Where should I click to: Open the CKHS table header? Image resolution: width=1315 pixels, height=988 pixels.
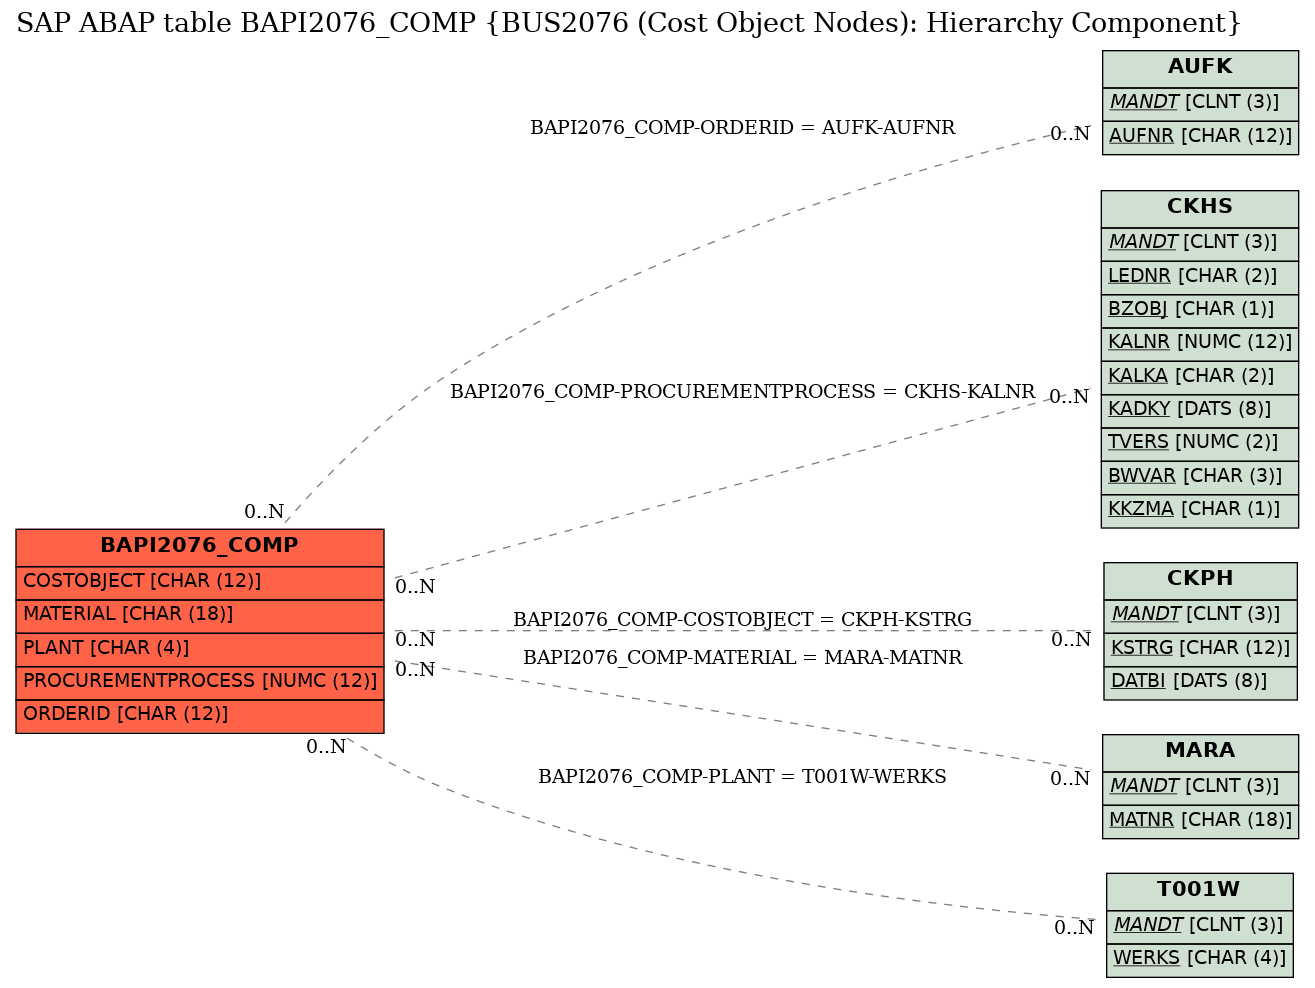tap(1200, 208)
